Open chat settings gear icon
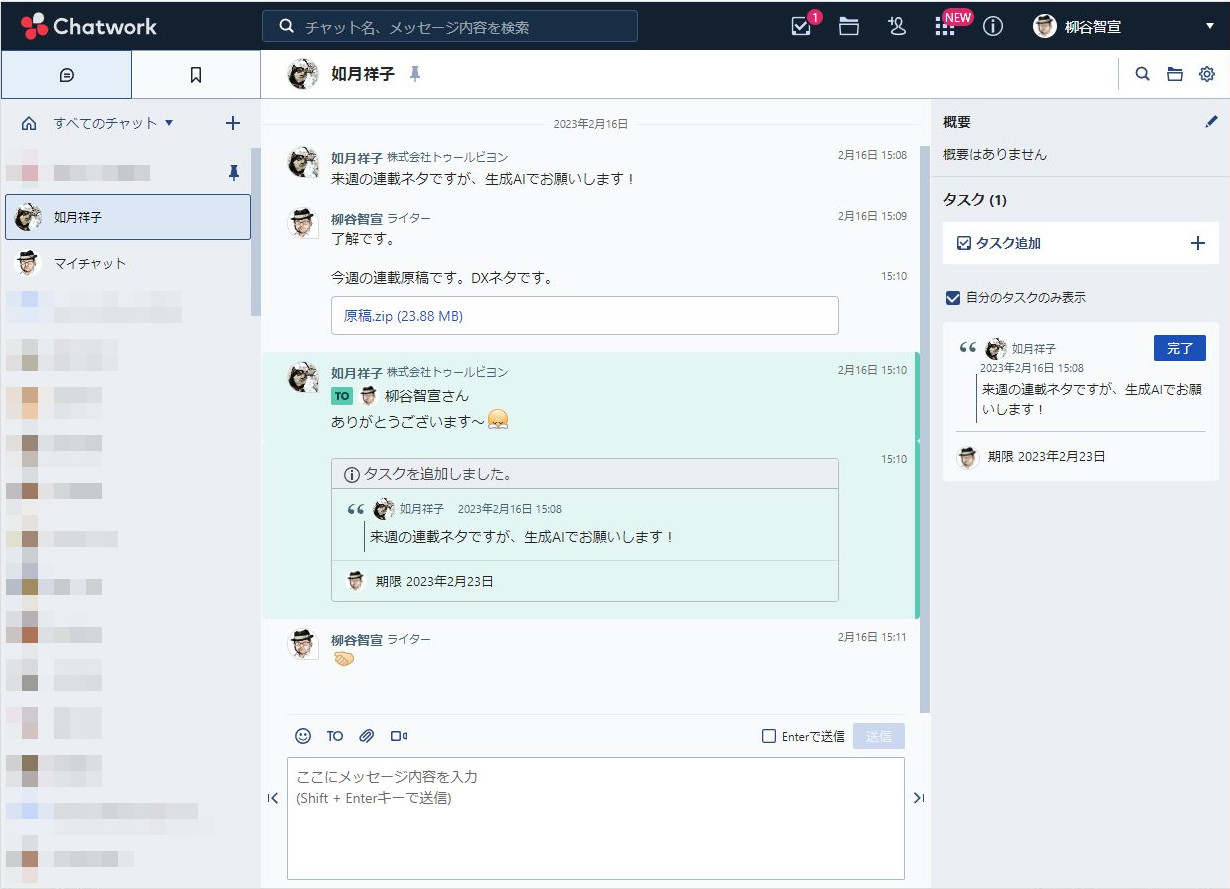The image size is (1230, 889). pos(1207,74)
